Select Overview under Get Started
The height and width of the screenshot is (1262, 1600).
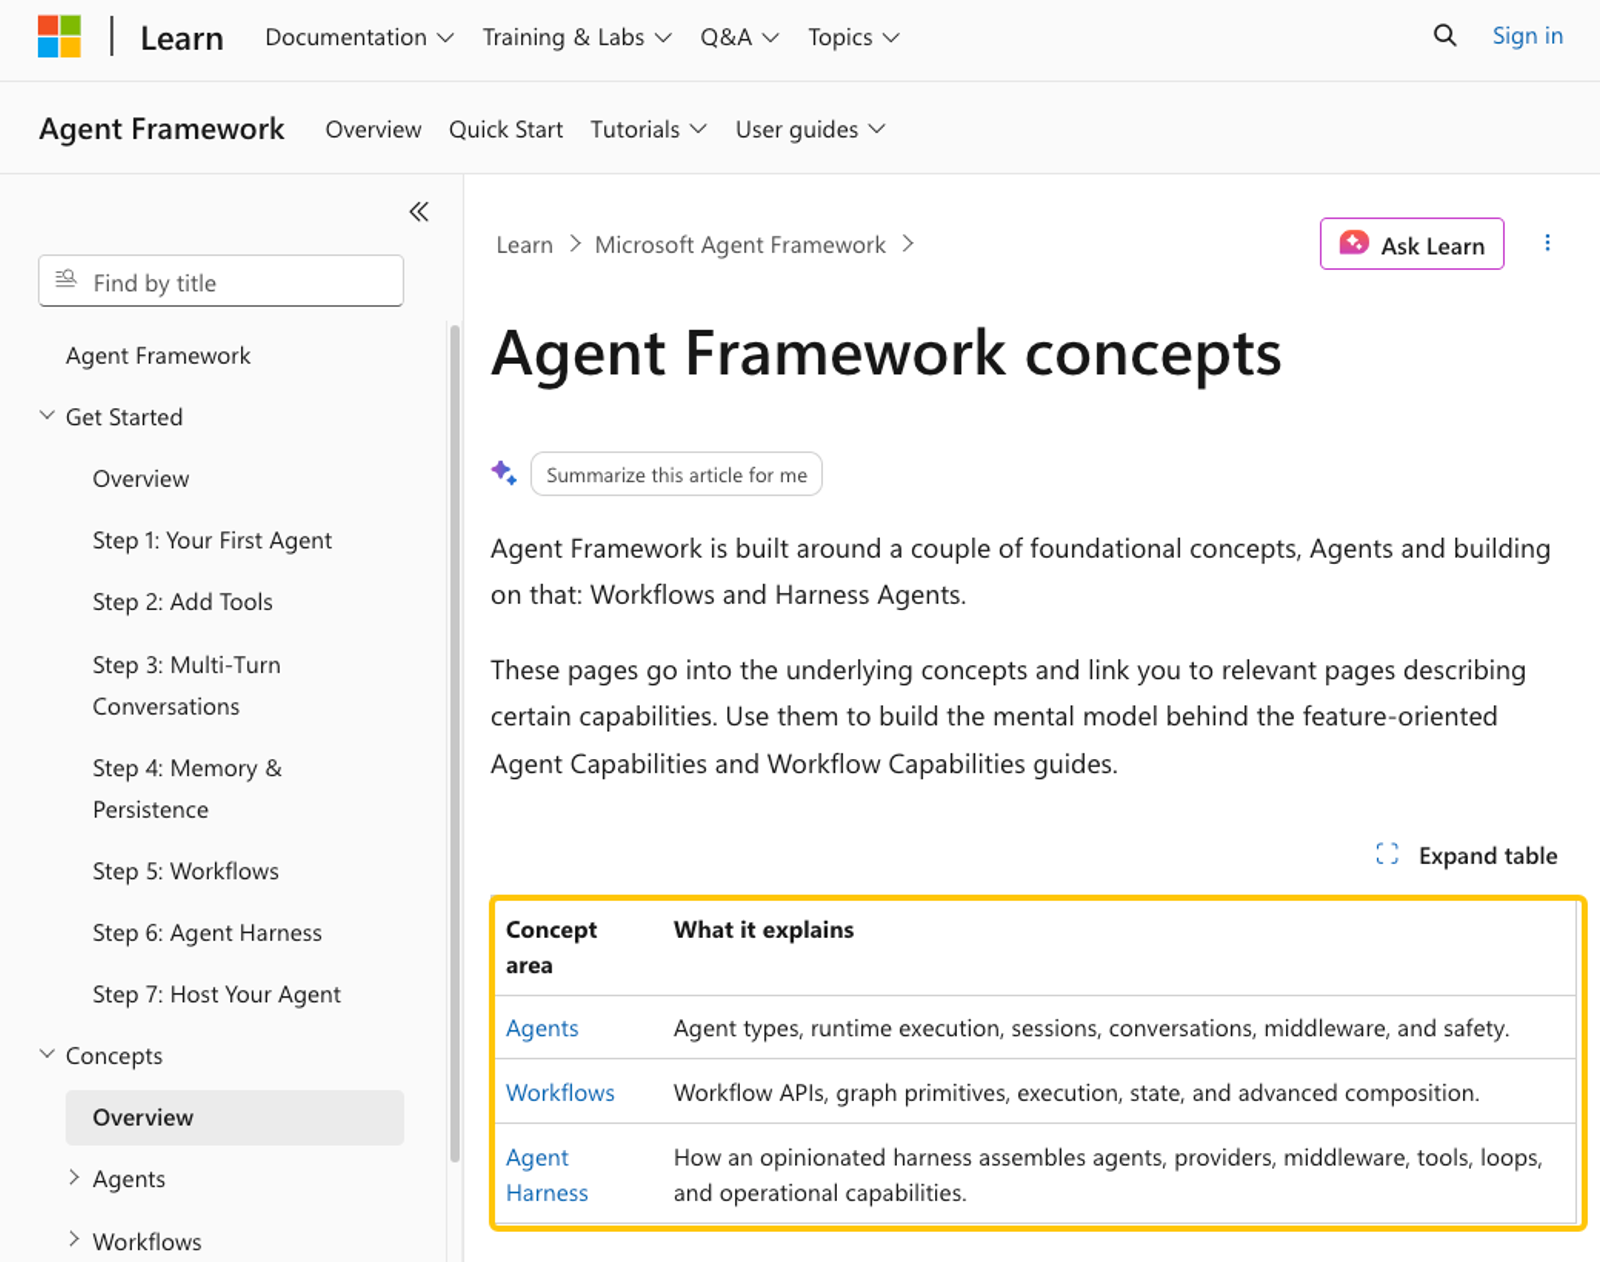[x=141, y=478]
